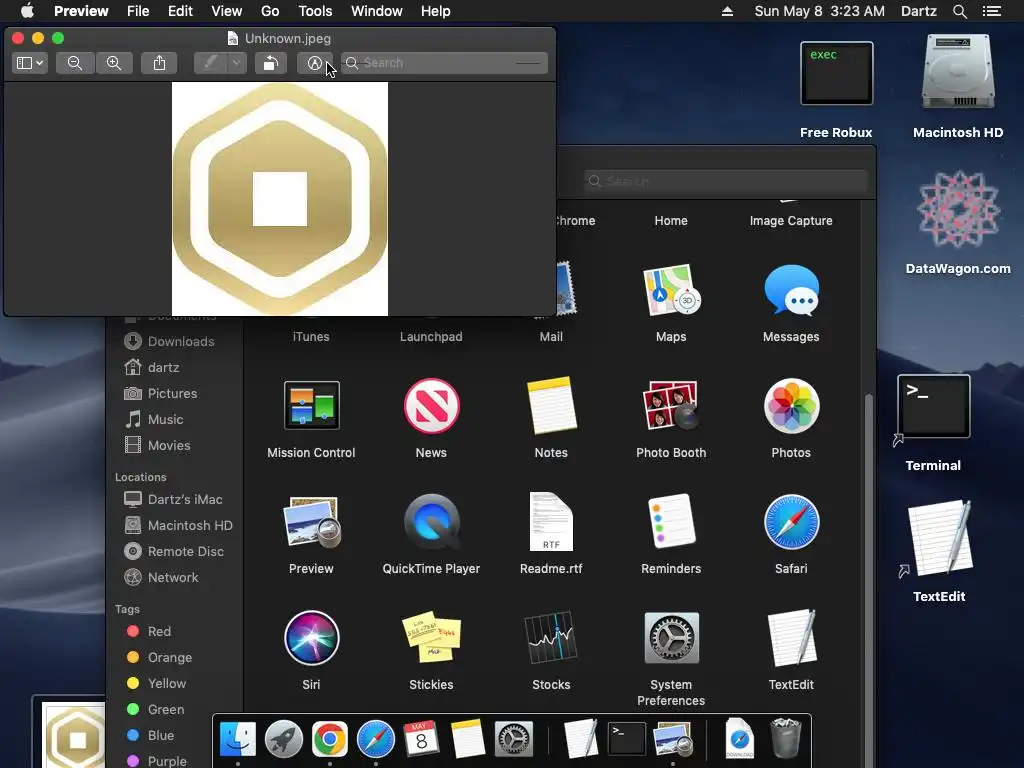This screenshot has height=768, width=1024.
Task: Focus the Preview search field
Action: point(445,63)
